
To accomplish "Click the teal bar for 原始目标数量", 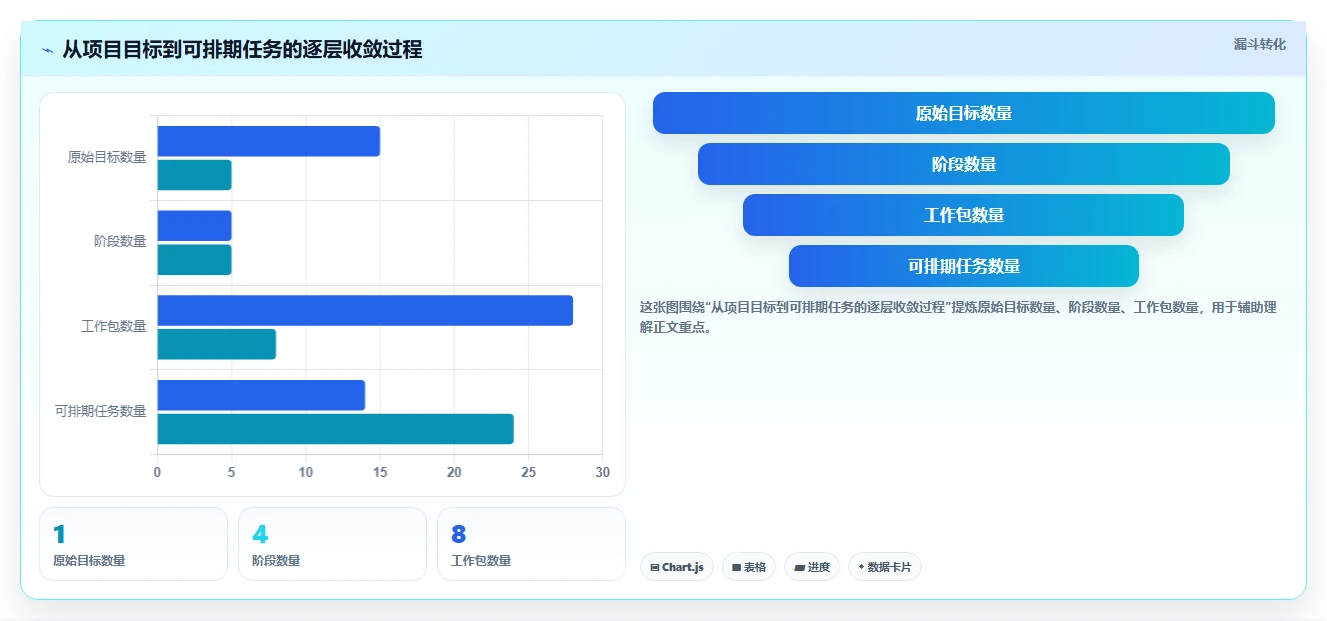I will [x=194, y=175].
